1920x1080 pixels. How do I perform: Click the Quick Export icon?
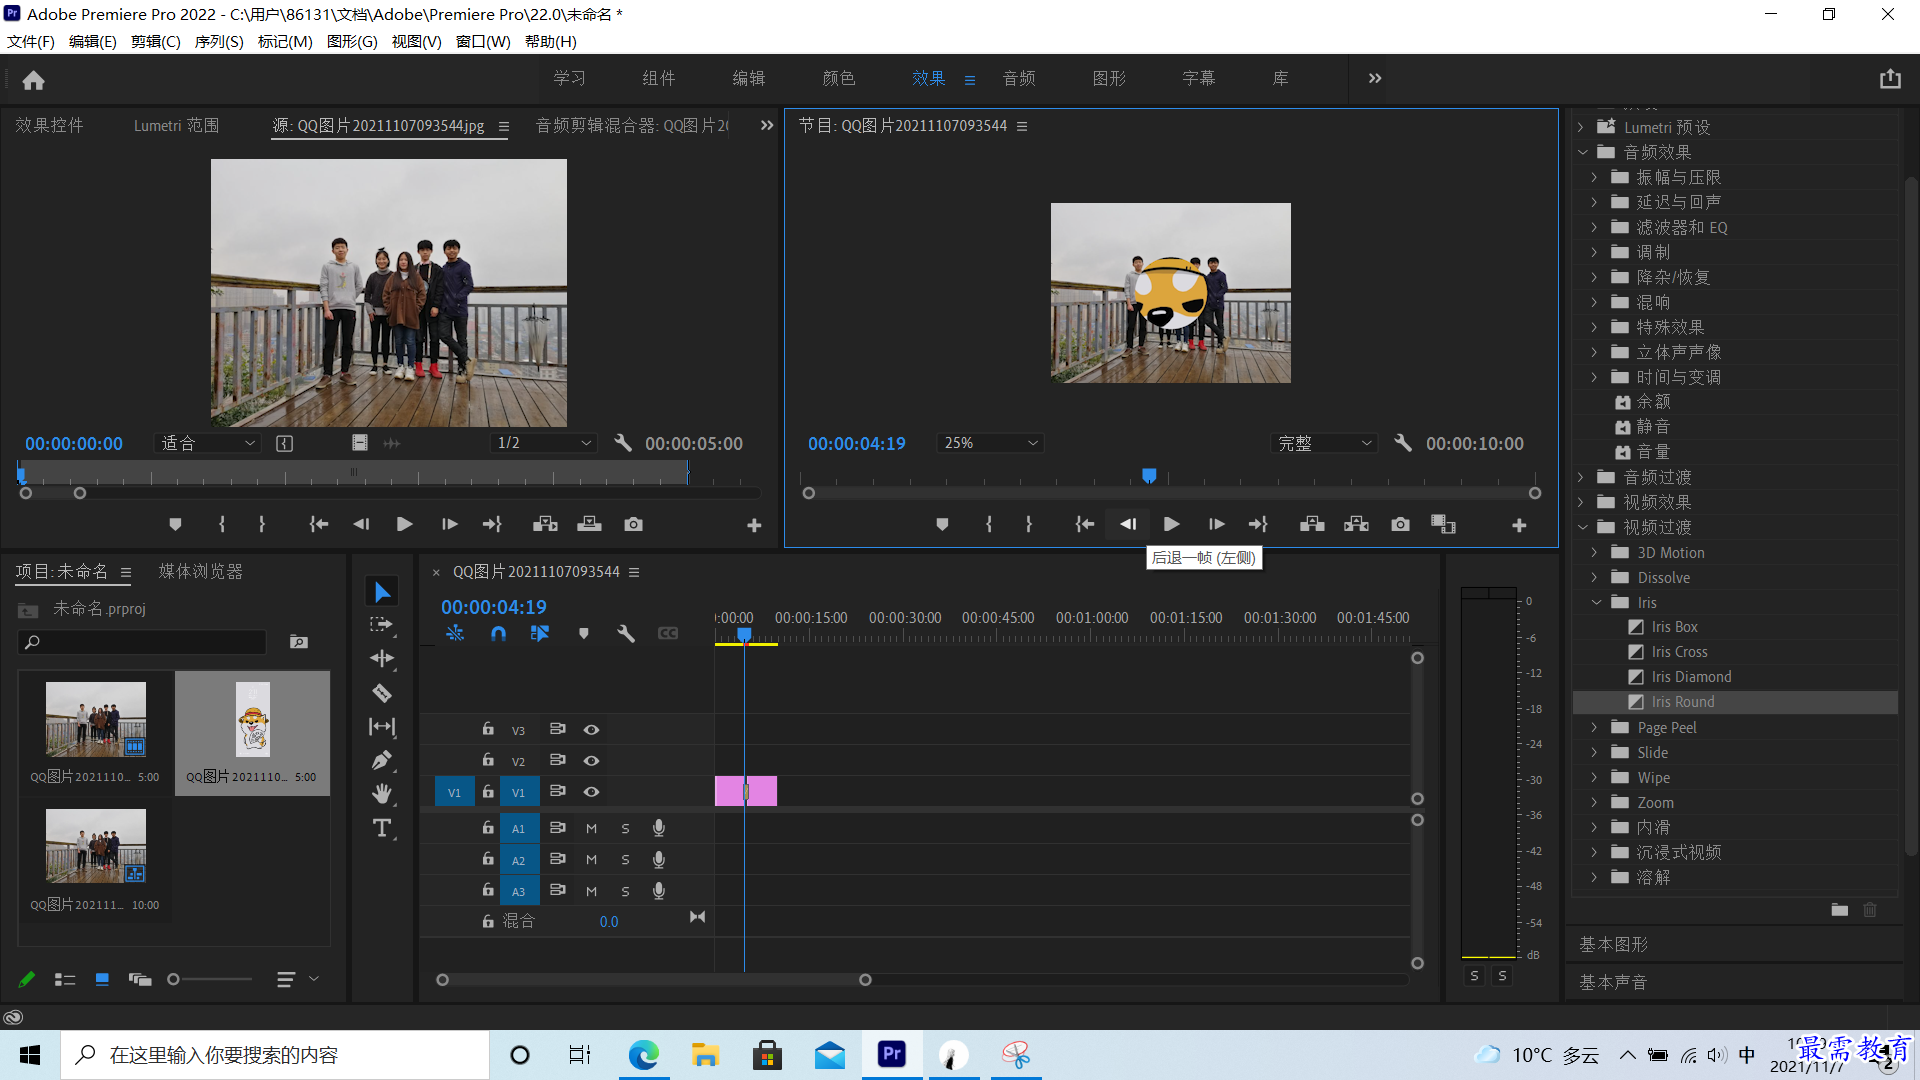tap(1889, 79)
